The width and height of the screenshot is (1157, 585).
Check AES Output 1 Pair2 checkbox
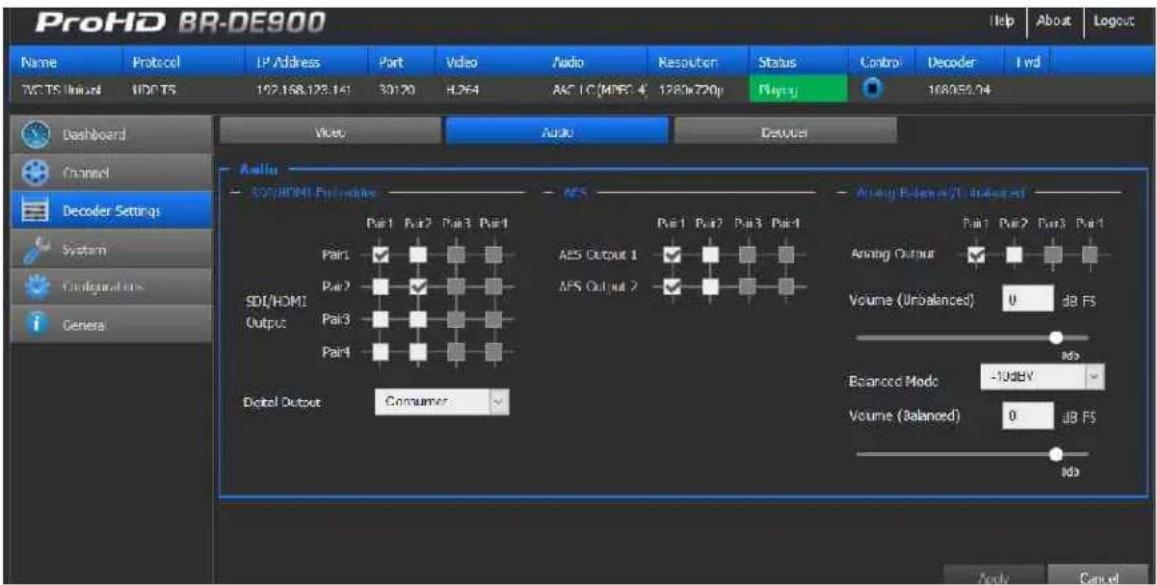click(x=710, y=255)
